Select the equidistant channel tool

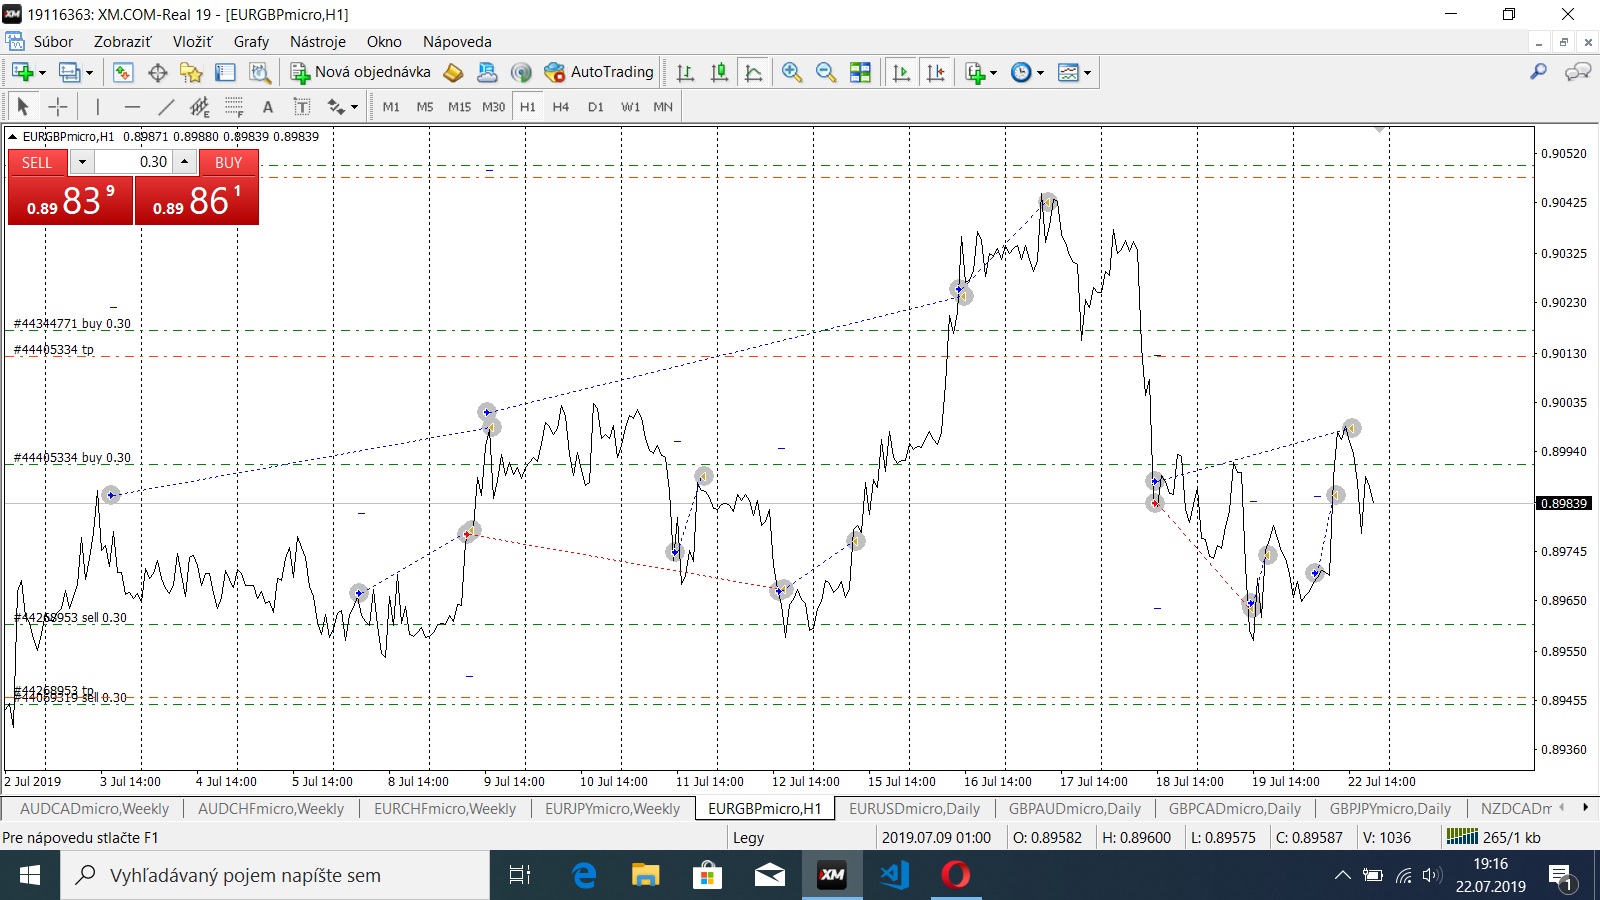click(200, 107)
